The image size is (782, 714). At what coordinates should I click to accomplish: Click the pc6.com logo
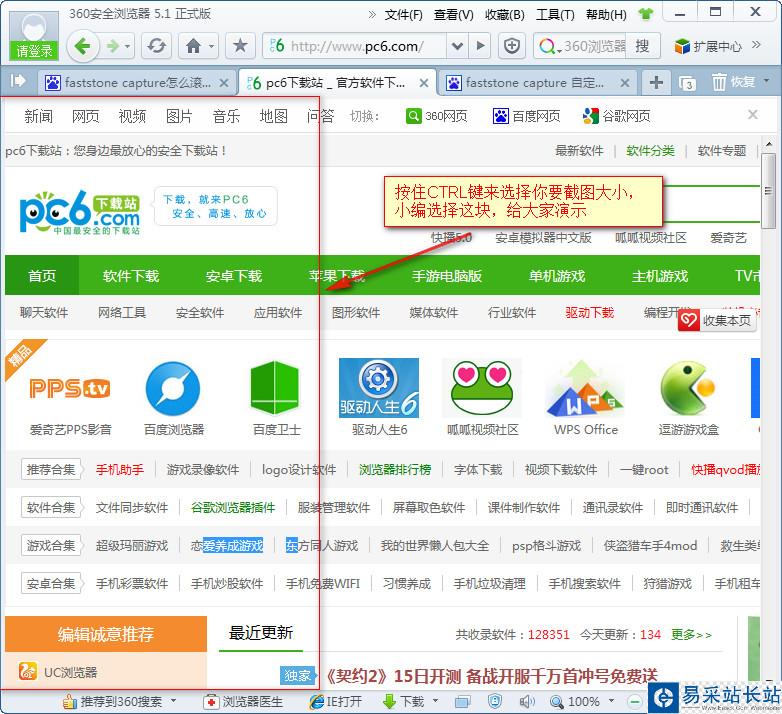click(79, 213)
